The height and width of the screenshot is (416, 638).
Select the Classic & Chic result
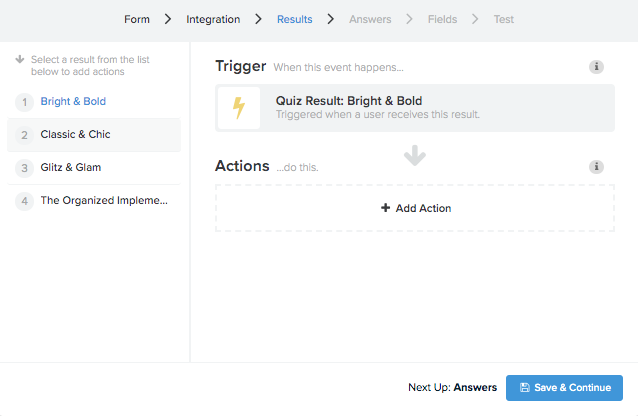94,135
